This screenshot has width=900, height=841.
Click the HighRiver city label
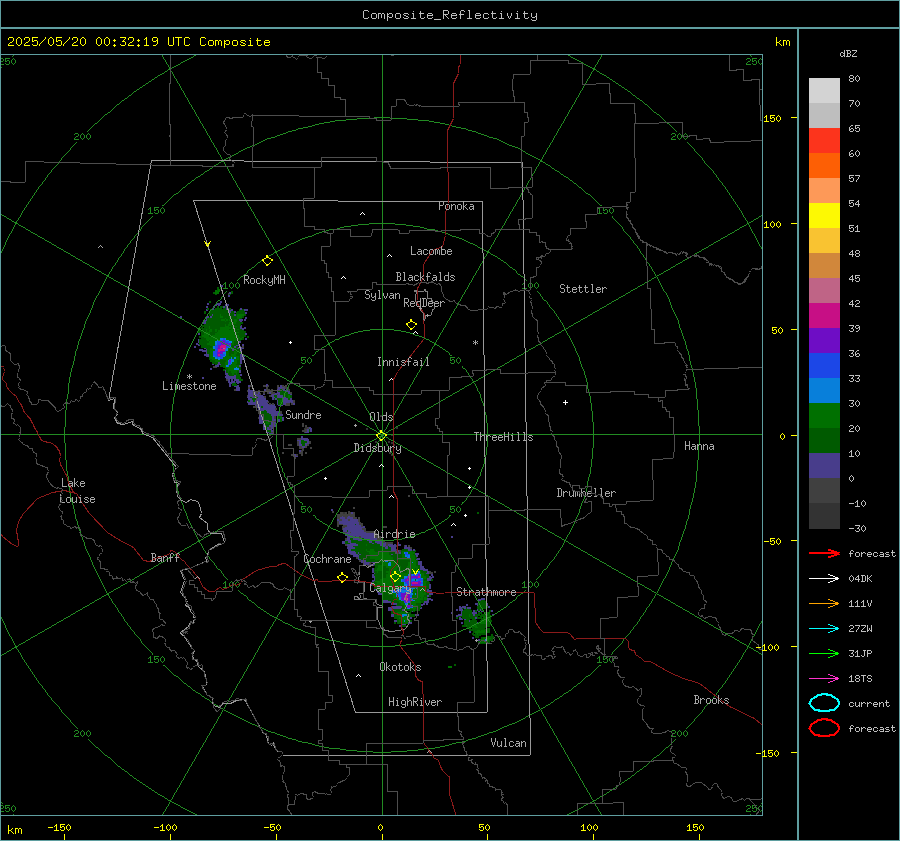point(415,702)
